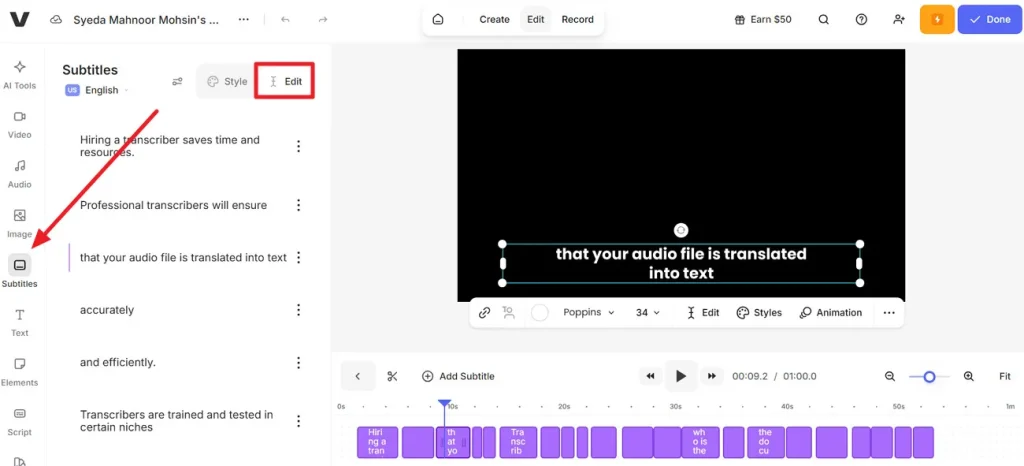Click the invite collaborator icon
The image size is (1024, 466).
[x=899, y=20]
